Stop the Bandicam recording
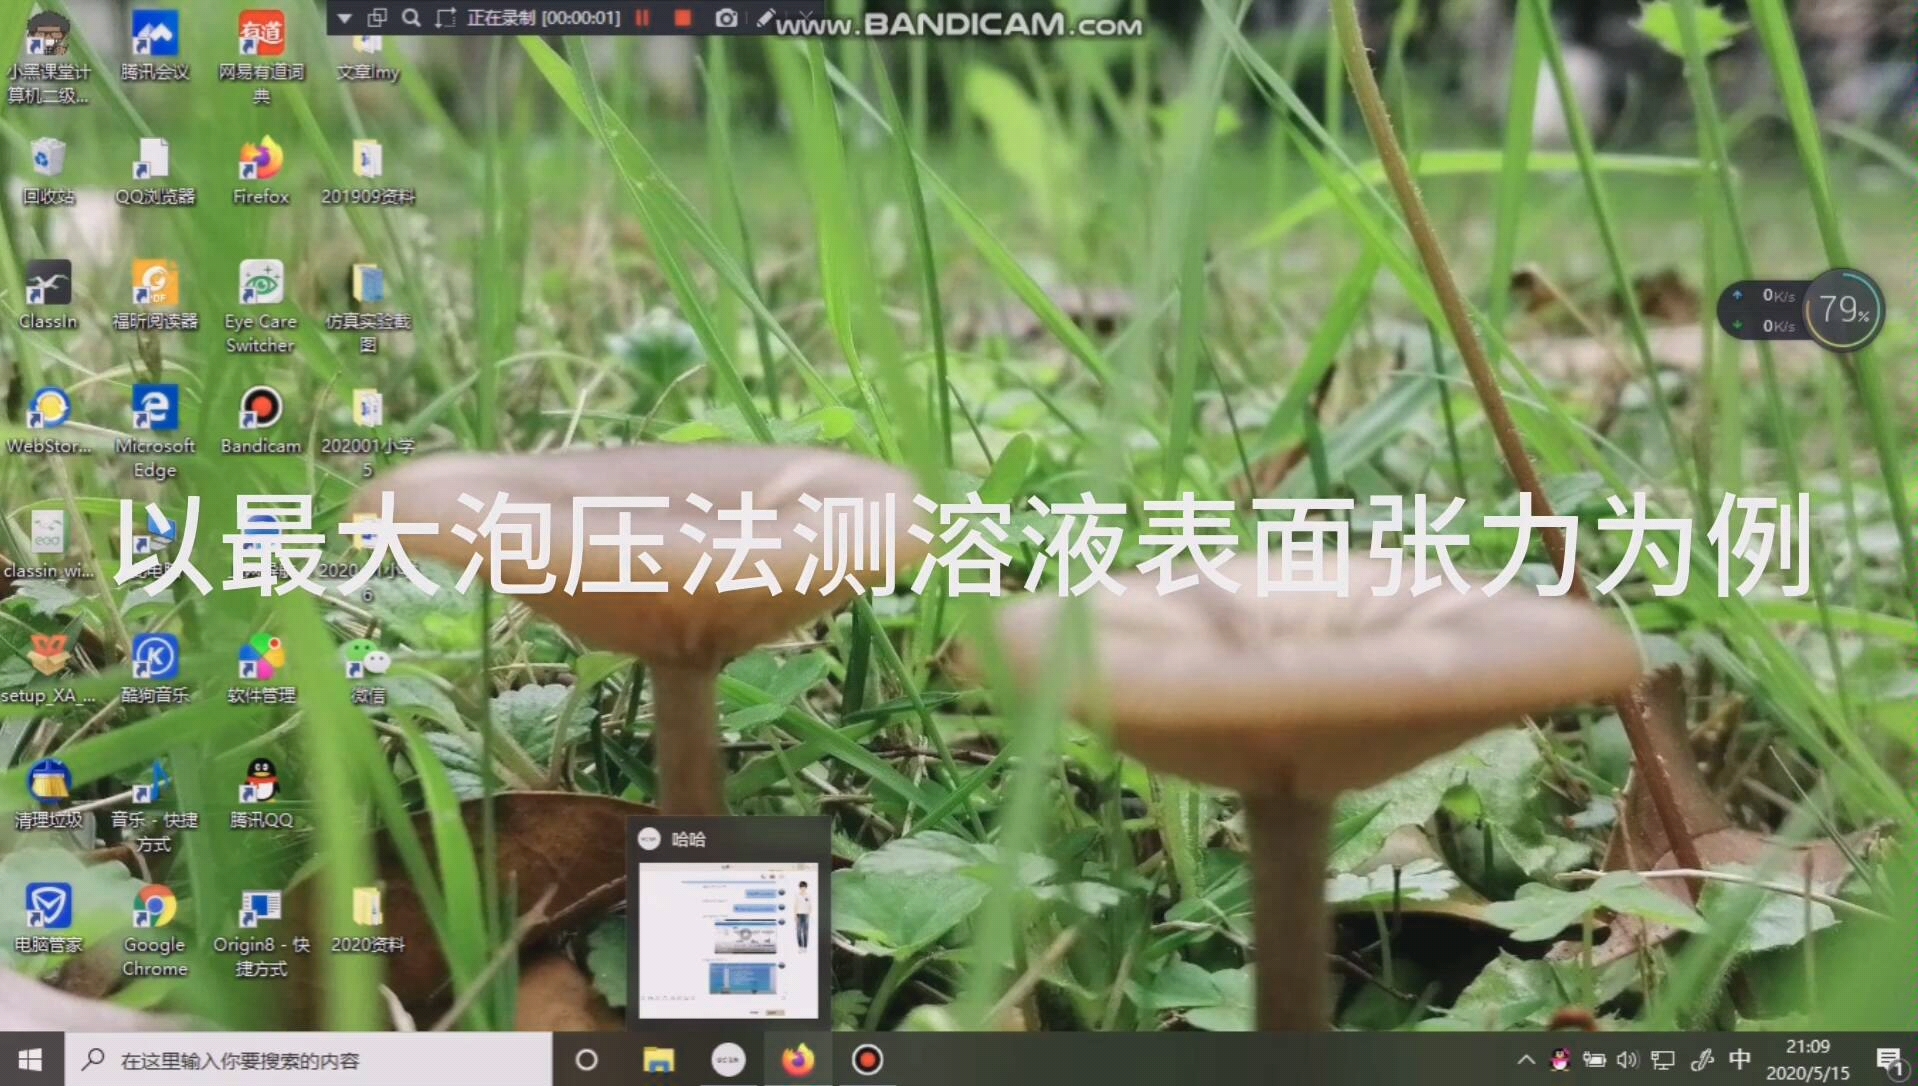The image size is (1918, 1086). click(684, 17)
